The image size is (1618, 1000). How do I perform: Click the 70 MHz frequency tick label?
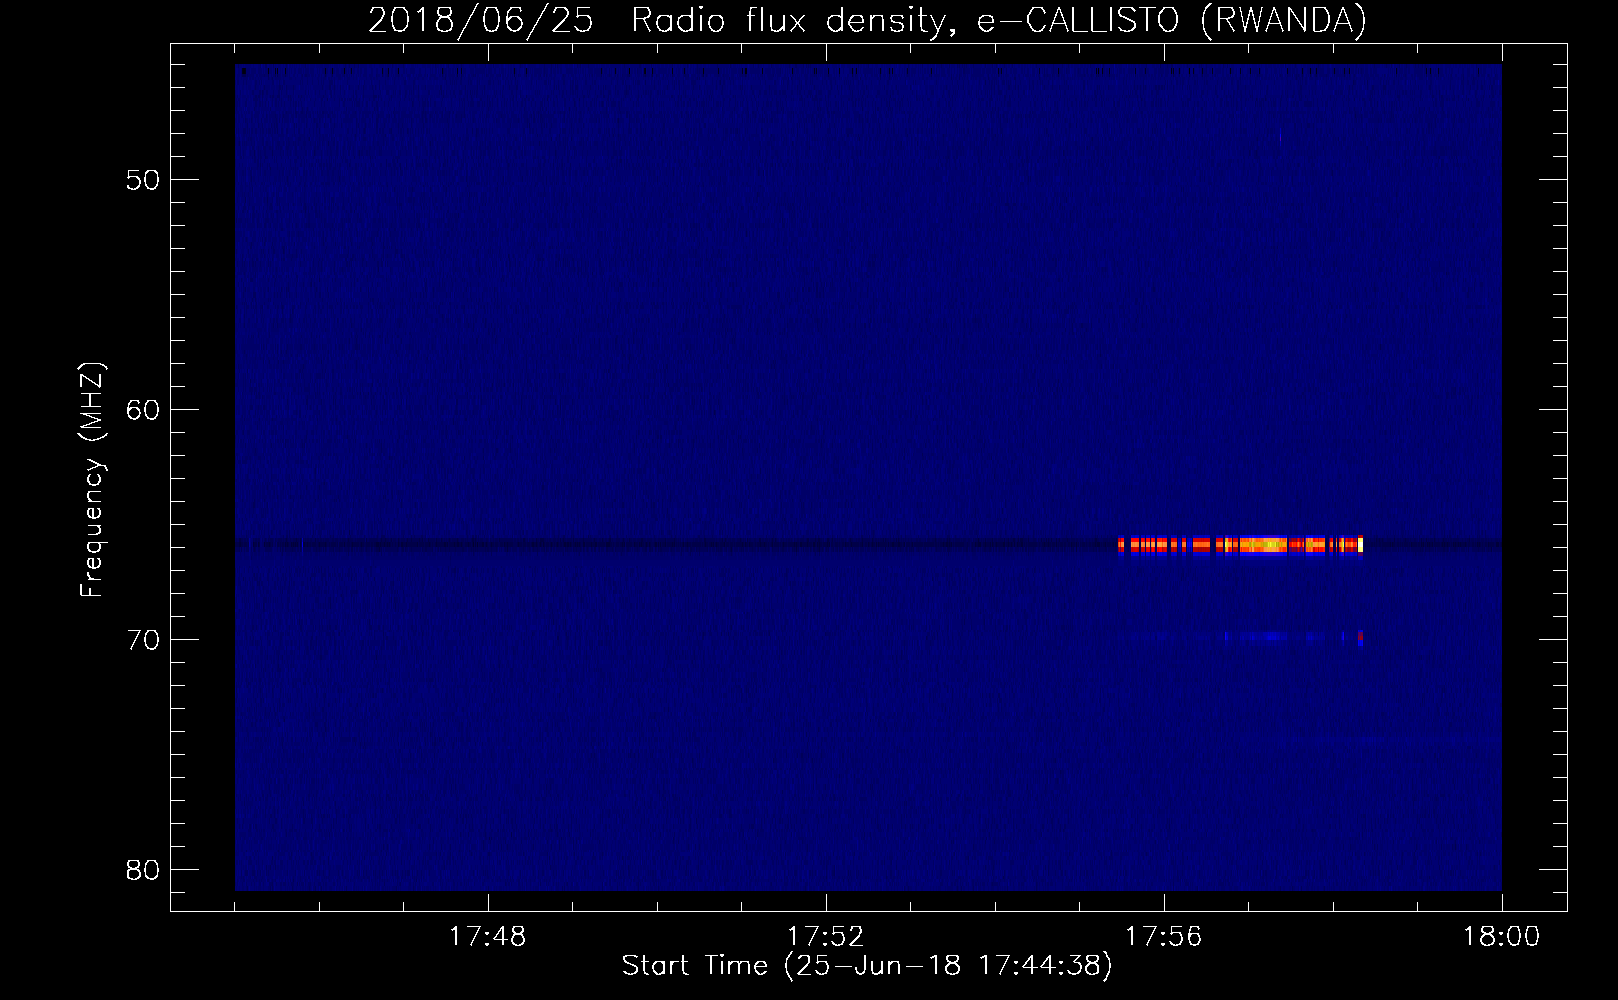click(144, 640)
